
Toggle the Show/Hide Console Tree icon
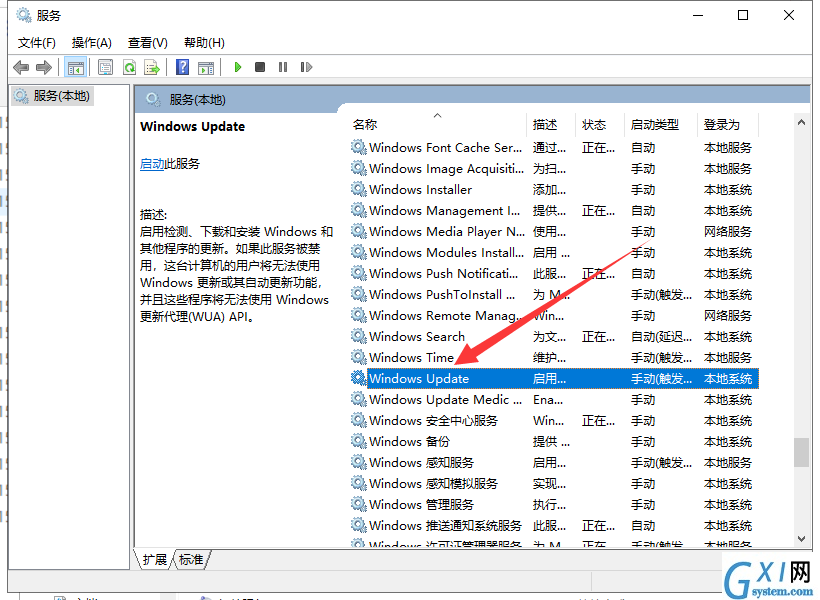point(75,67)
